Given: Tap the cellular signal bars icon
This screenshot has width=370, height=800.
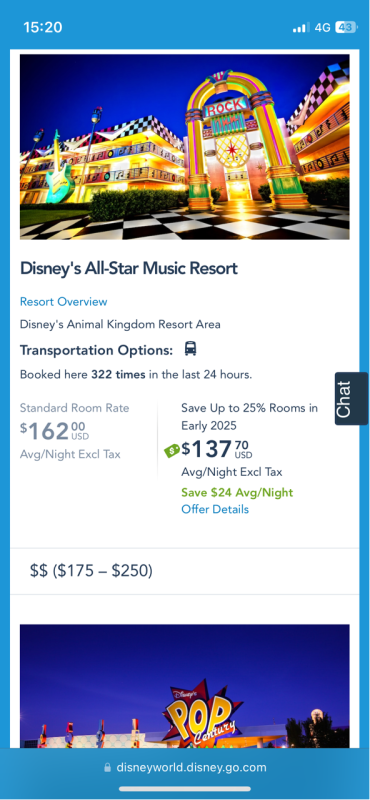Looking at the screenshot, I should [x=301, y=28].
